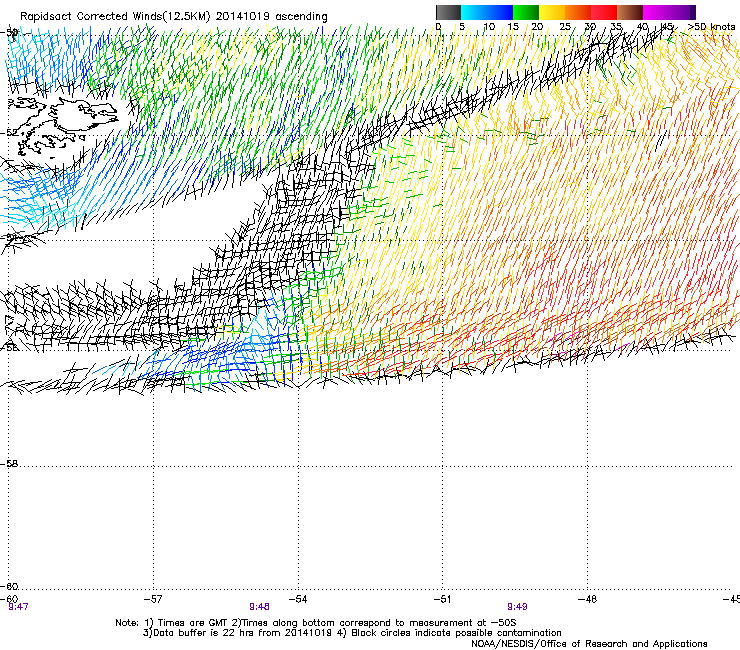Click the 'Rapidscat Corrected Winds(12.5KM)' title text
The image size is (740, 650).
pos(115,17)
